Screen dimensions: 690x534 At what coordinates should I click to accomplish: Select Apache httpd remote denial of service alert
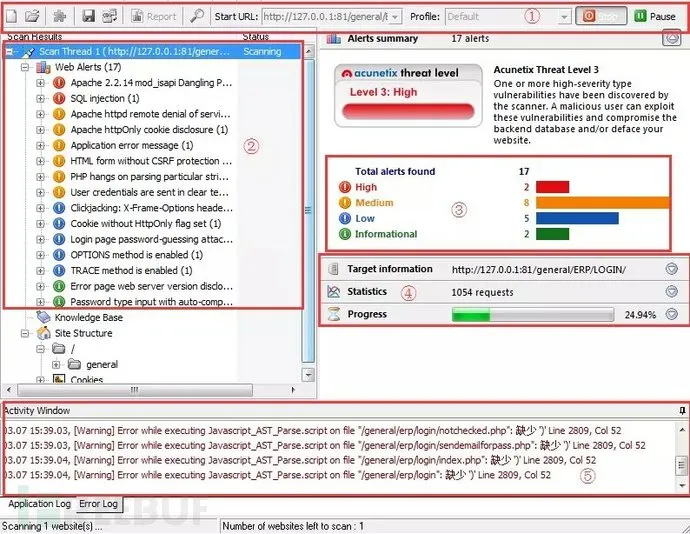tap(150, 114)
